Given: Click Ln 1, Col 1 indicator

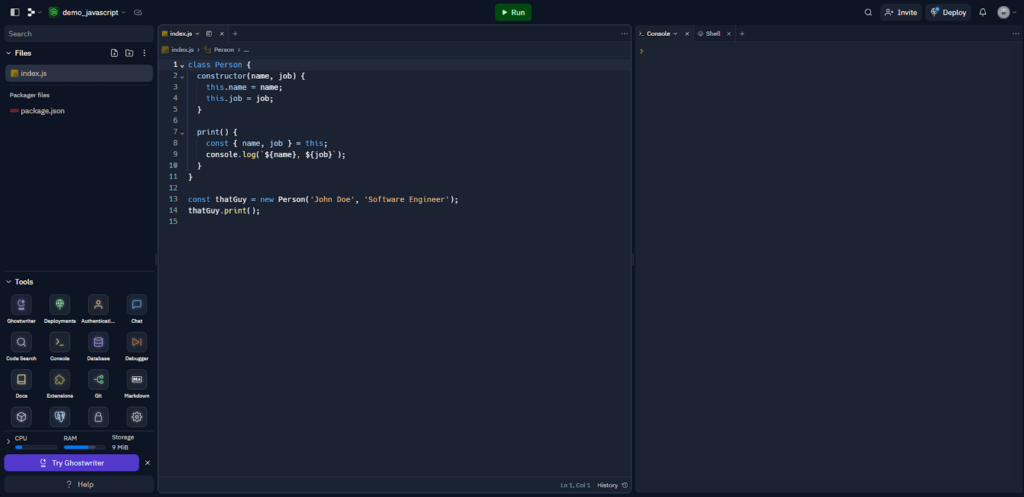Looking at the screenshot, I should point(575,485).
